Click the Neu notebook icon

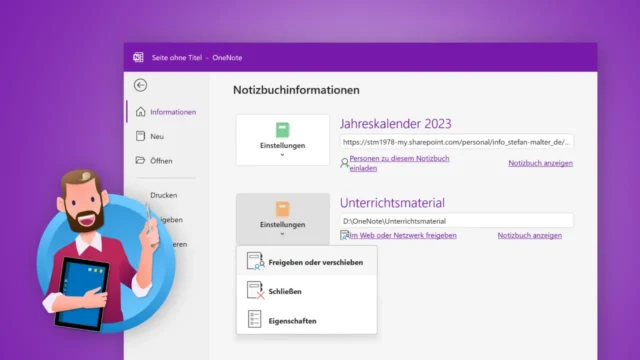[x=140, y=136]
